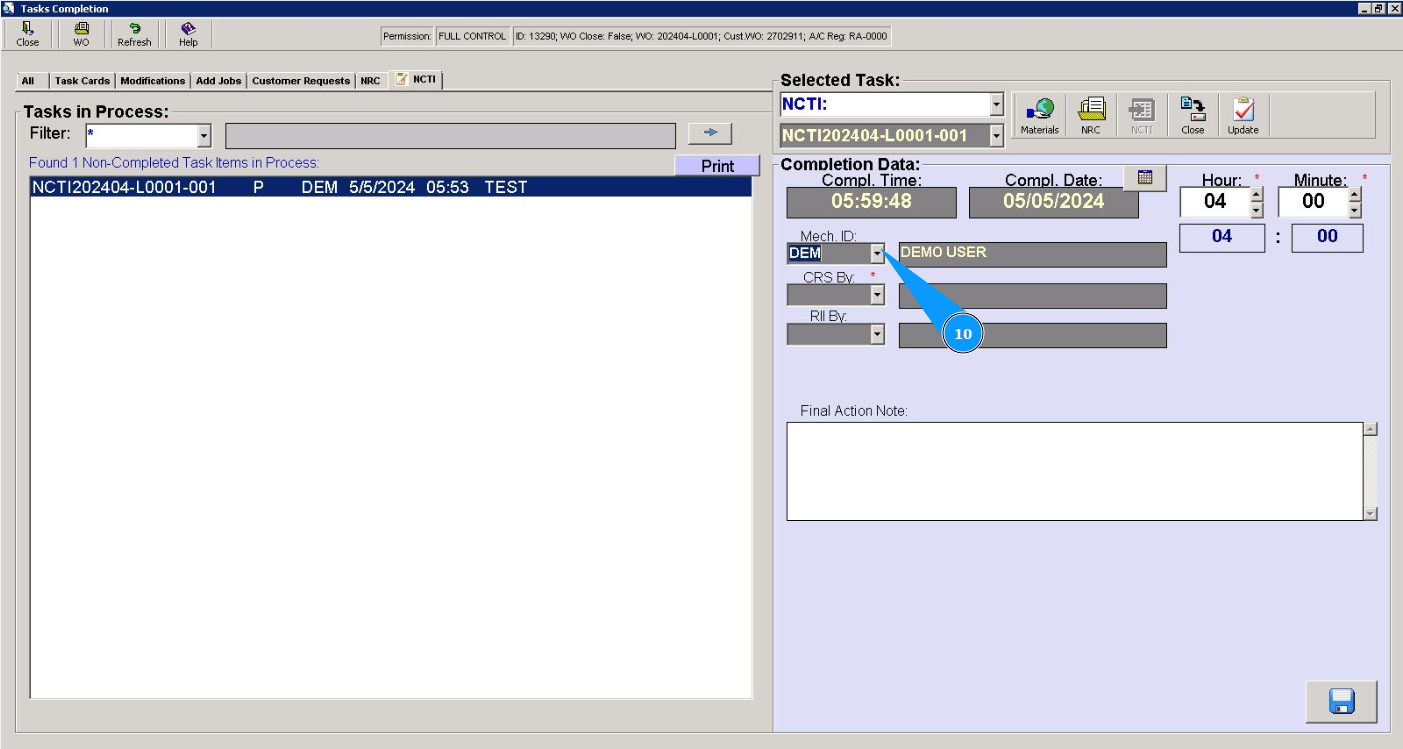Click the Close toolbar icon at top left
The width and height of the screenshot is (1403, 749).
28,35
